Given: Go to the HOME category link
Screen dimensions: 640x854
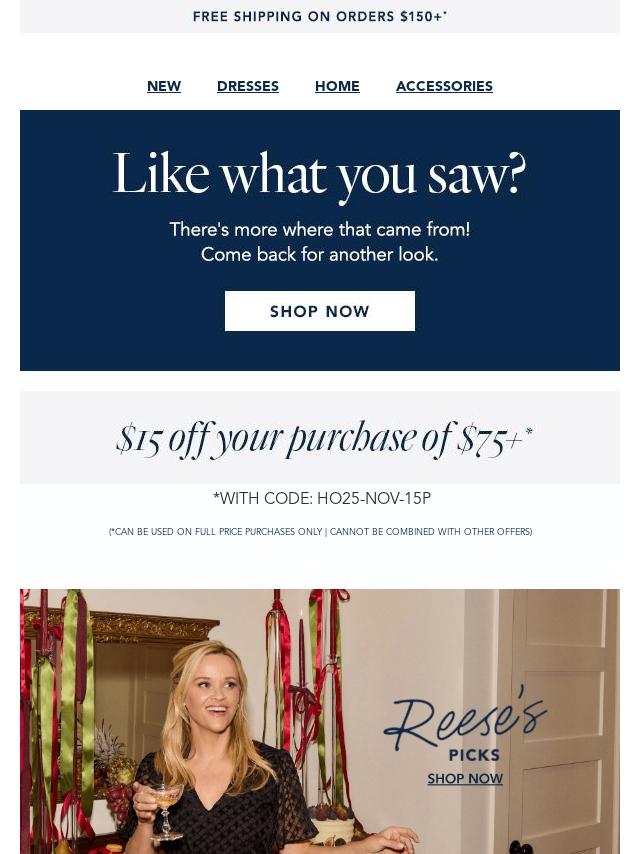Looking at the screenshot, I should tap(337, 86).
